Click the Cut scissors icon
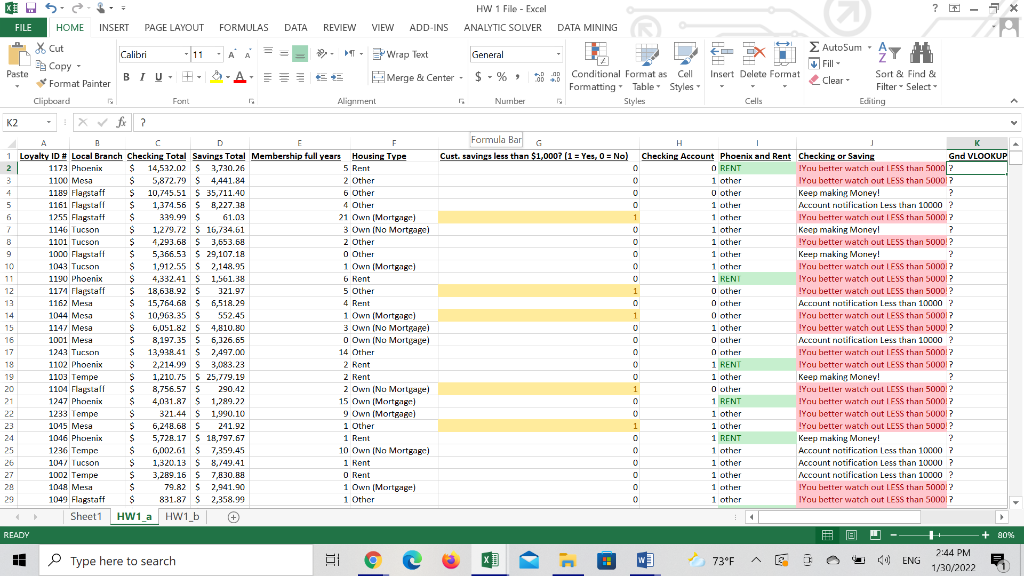1024x576 pixels. 41,49
